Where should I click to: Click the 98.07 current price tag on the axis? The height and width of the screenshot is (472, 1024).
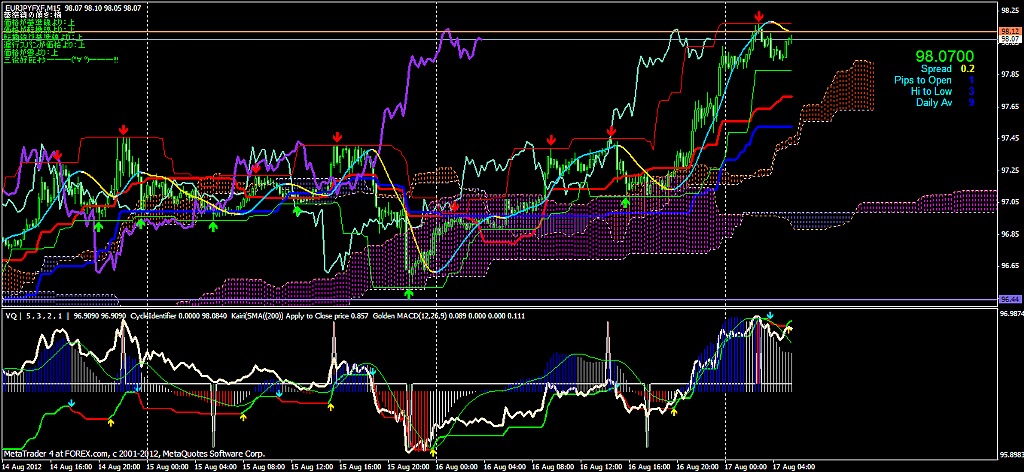pyautogui.click(x=1010, y=39)
